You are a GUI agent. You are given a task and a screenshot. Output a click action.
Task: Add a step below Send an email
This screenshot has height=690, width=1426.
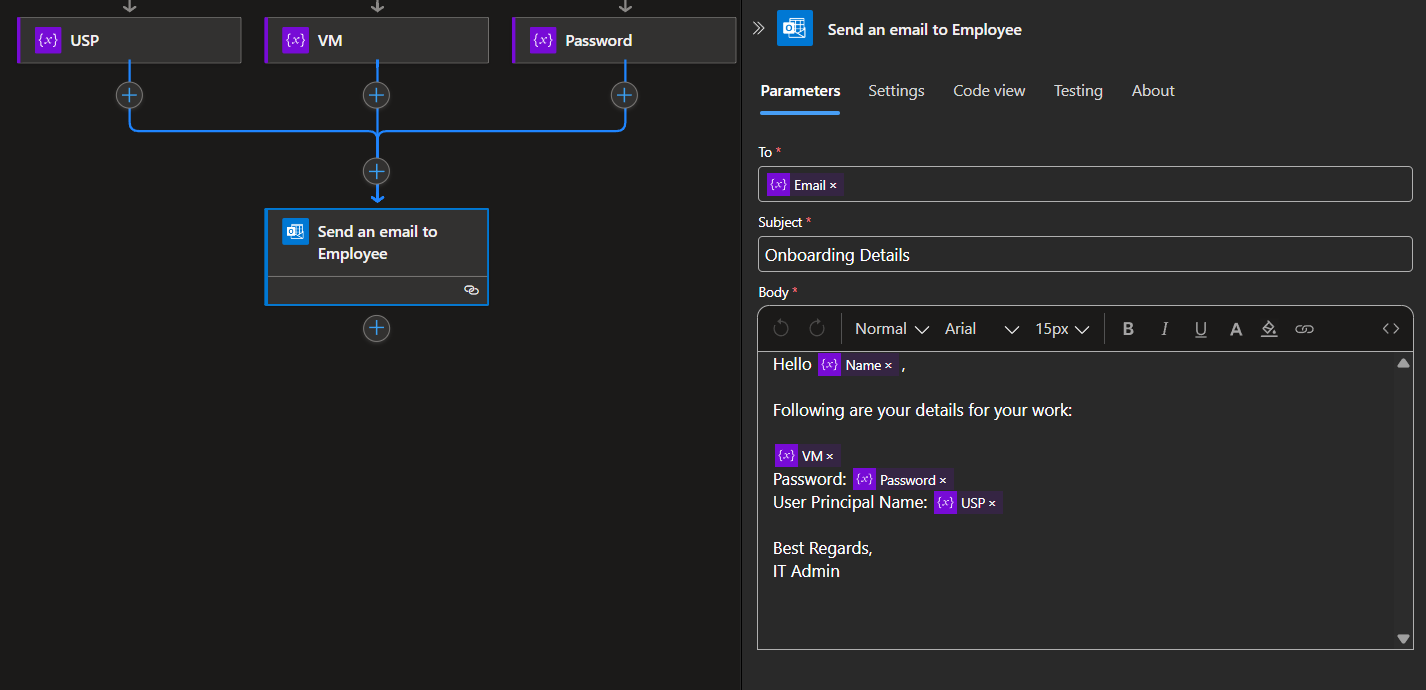click(x=376, y=328)
